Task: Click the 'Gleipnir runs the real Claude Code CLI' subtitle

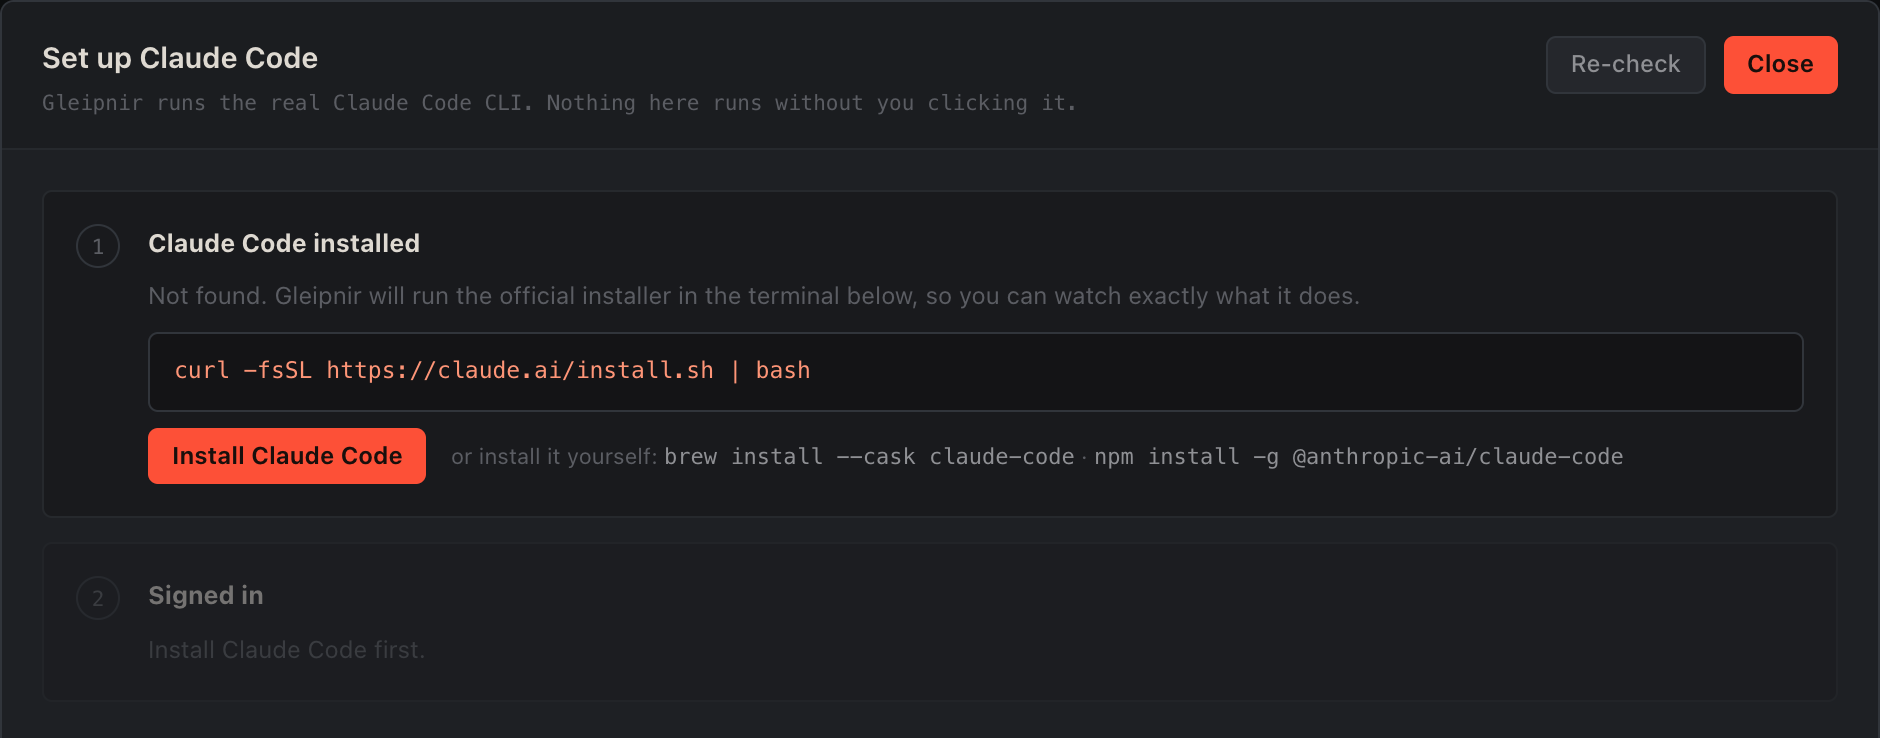Action: pyautogui.click(x=559, y=103)
